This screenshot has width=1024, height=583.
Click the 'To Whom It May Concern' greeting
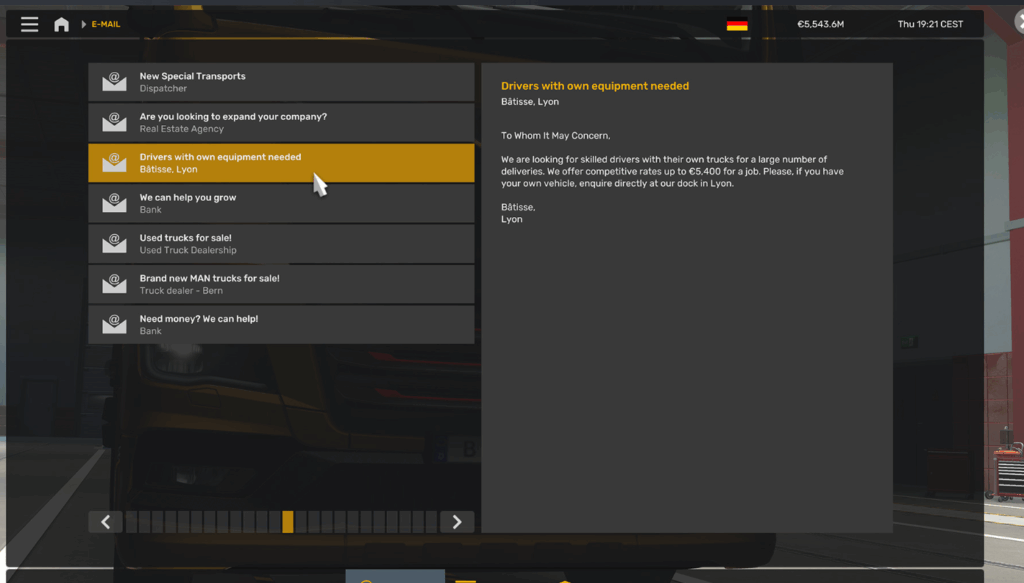(x=556, y=136)
